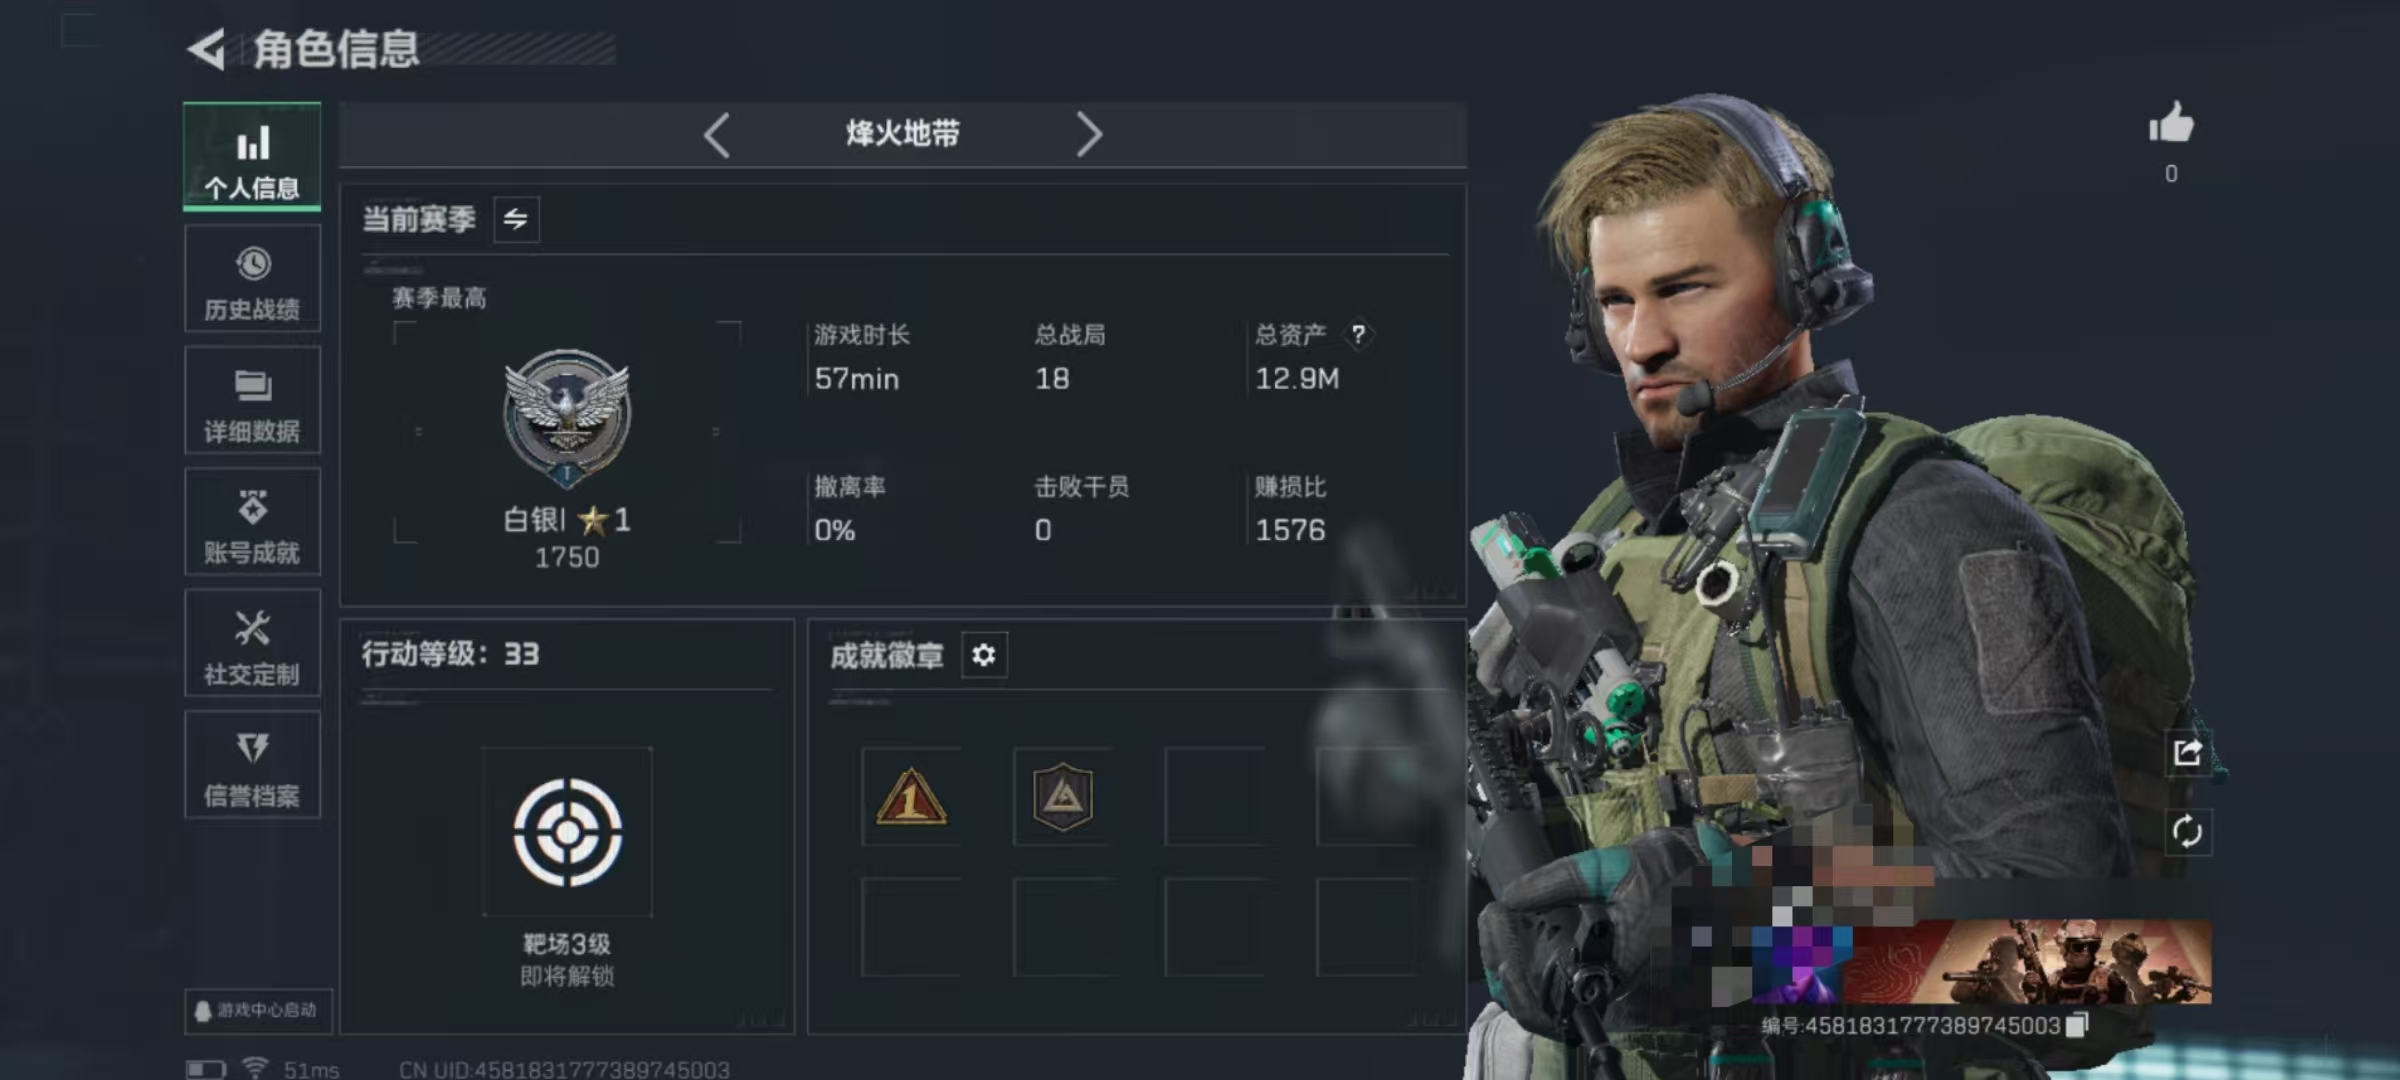This screenshot has width=2400, height=1080.
Task: Toggle the 当前赛季 season switch button
Action: coord(516,219)
